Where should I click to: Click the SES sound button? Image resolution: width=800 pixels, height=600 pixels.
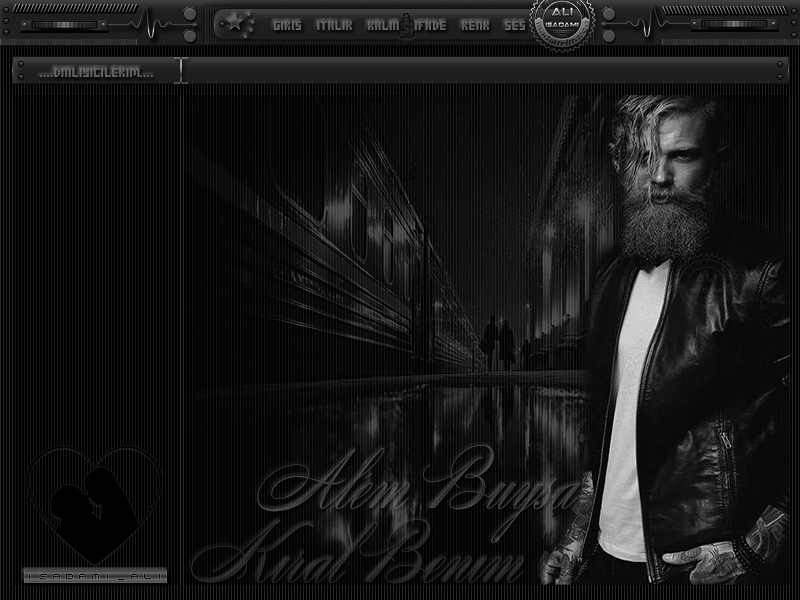point(515,26)
